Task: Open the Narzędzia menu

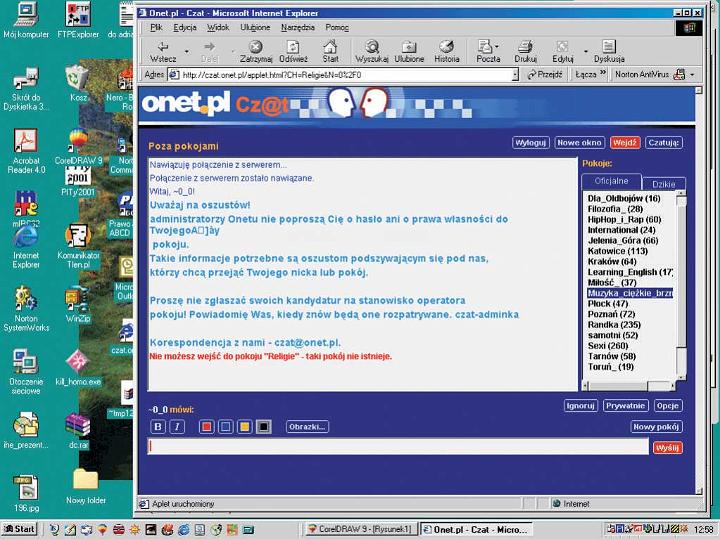Action: (x=298, y=28)
